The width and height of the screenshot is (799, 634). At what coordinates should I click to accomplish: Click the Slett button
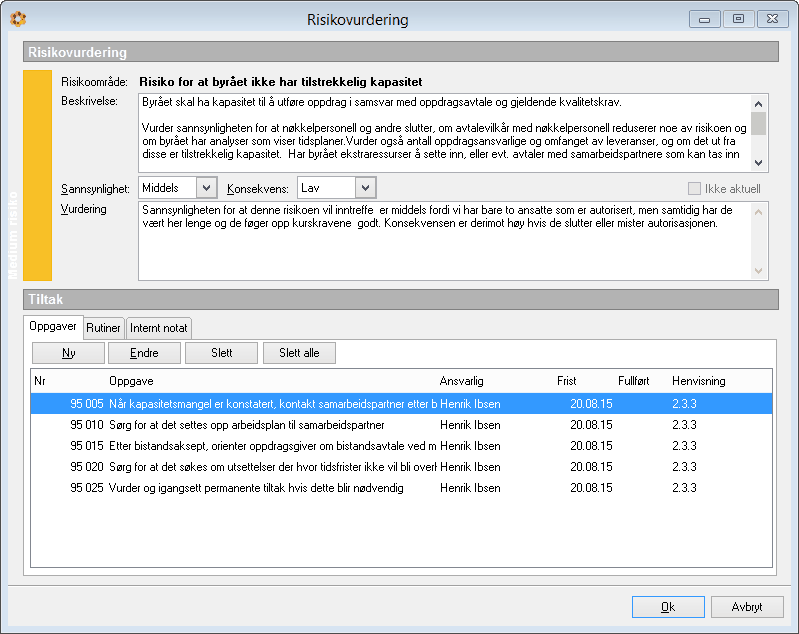(x=222, y=353)
